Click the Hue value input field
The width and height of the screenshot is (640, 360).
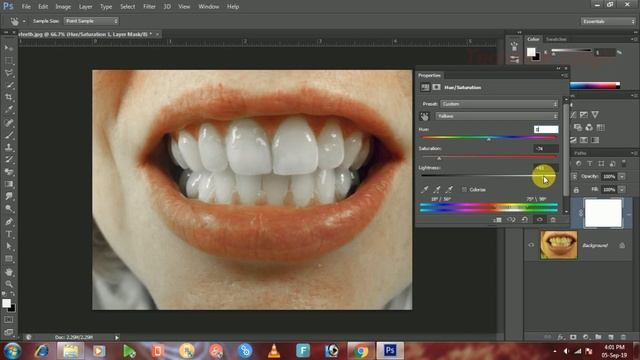click(546, 129)
